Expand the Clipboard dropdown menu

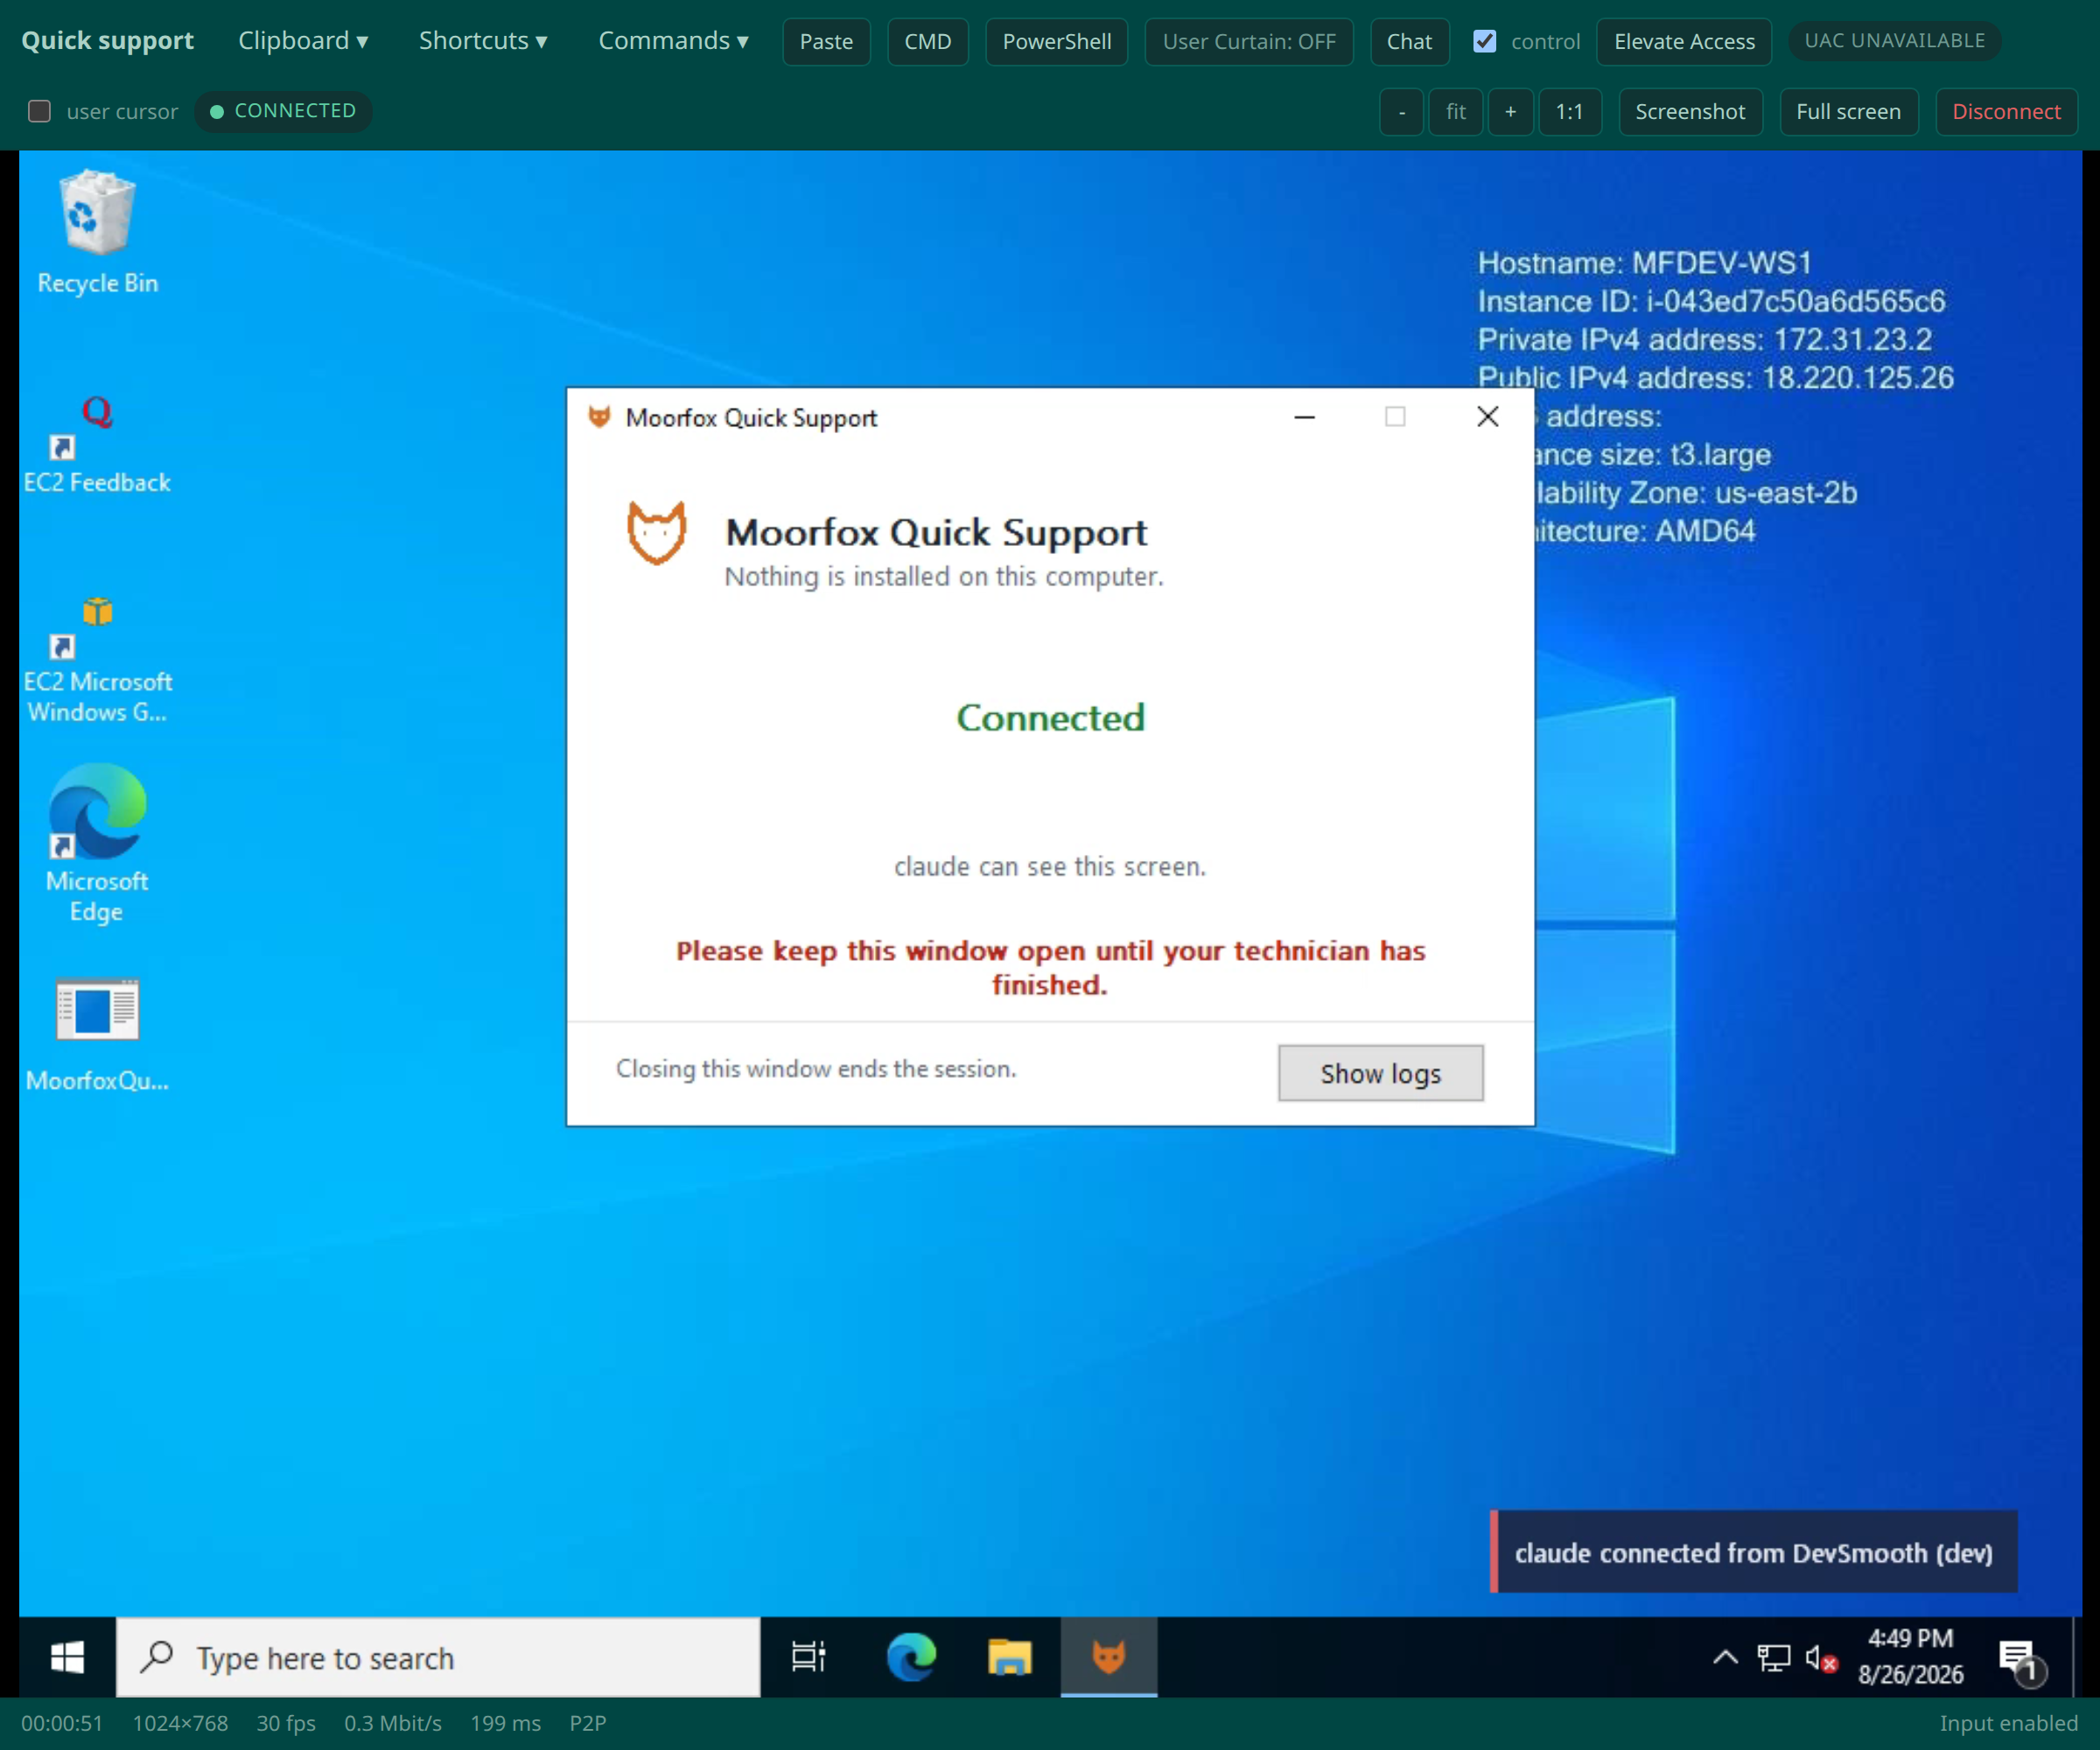click(303, 41)
